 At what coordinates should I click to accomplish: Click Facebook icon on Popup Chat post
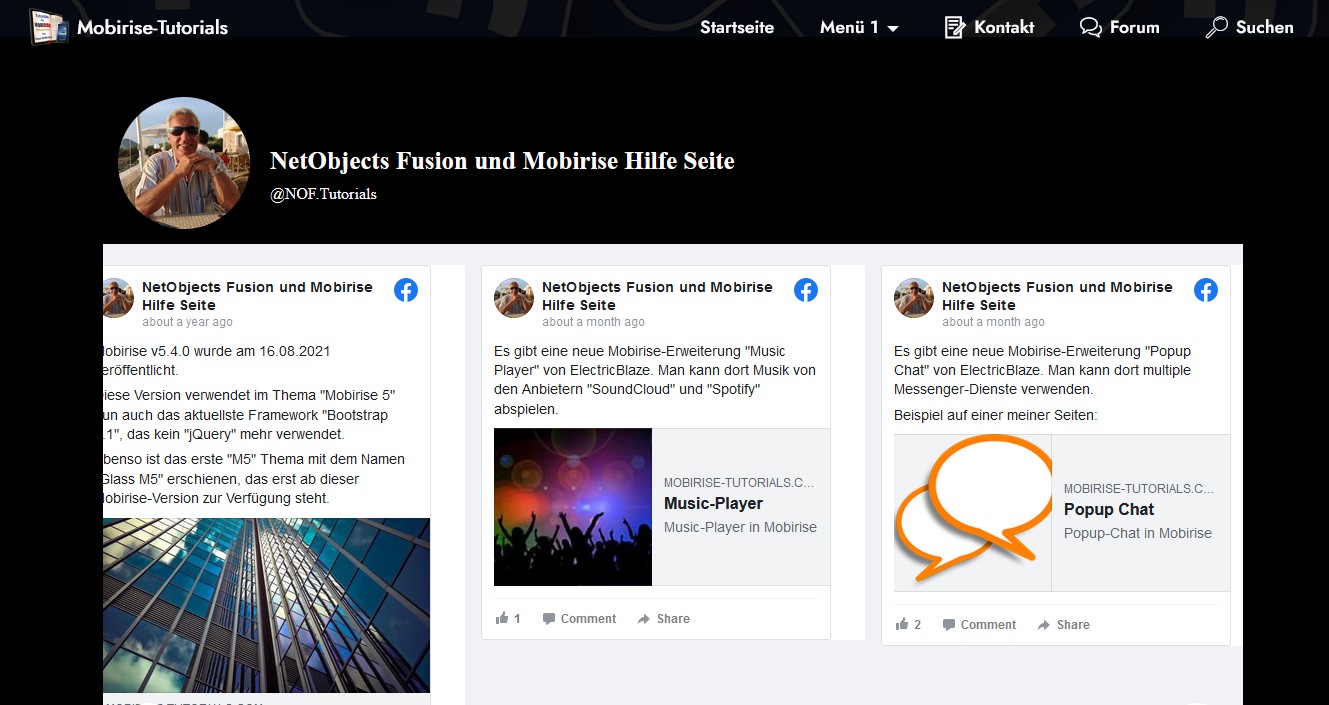coord(1206,290)
